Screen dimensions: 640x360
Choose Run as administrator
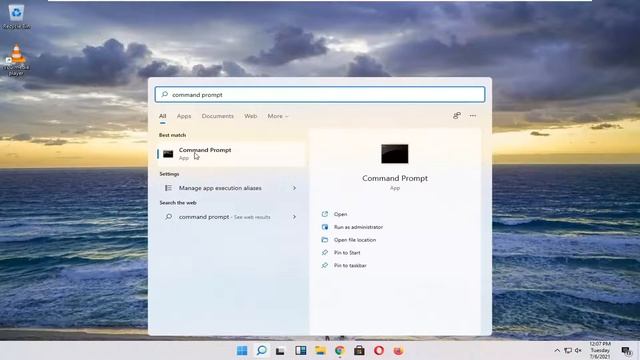(x=358, y=227)
